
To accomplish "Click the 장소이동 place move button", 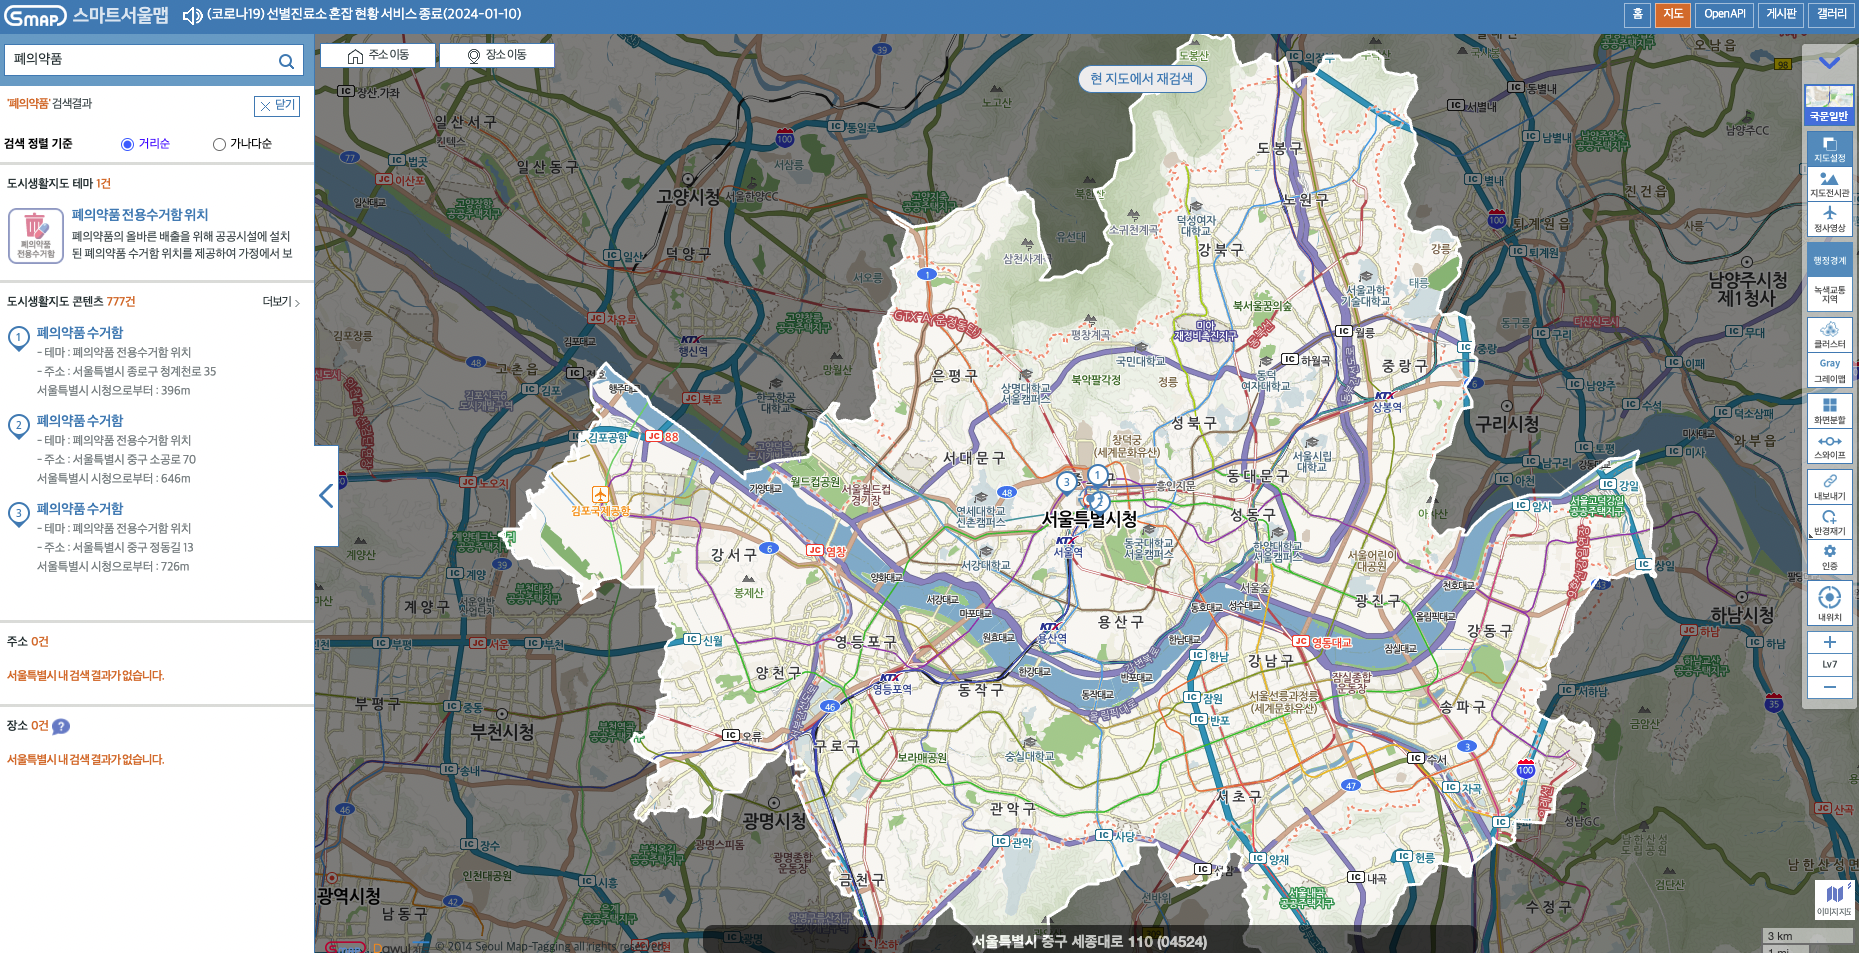I will (x=497, y=55).
